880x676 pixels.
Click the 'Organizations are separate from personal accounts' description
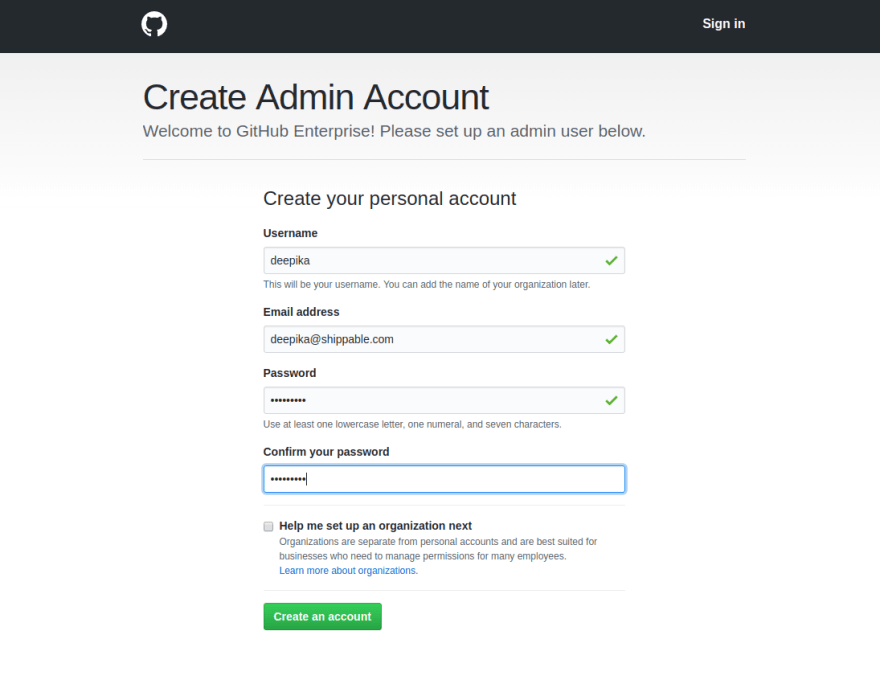438,549
